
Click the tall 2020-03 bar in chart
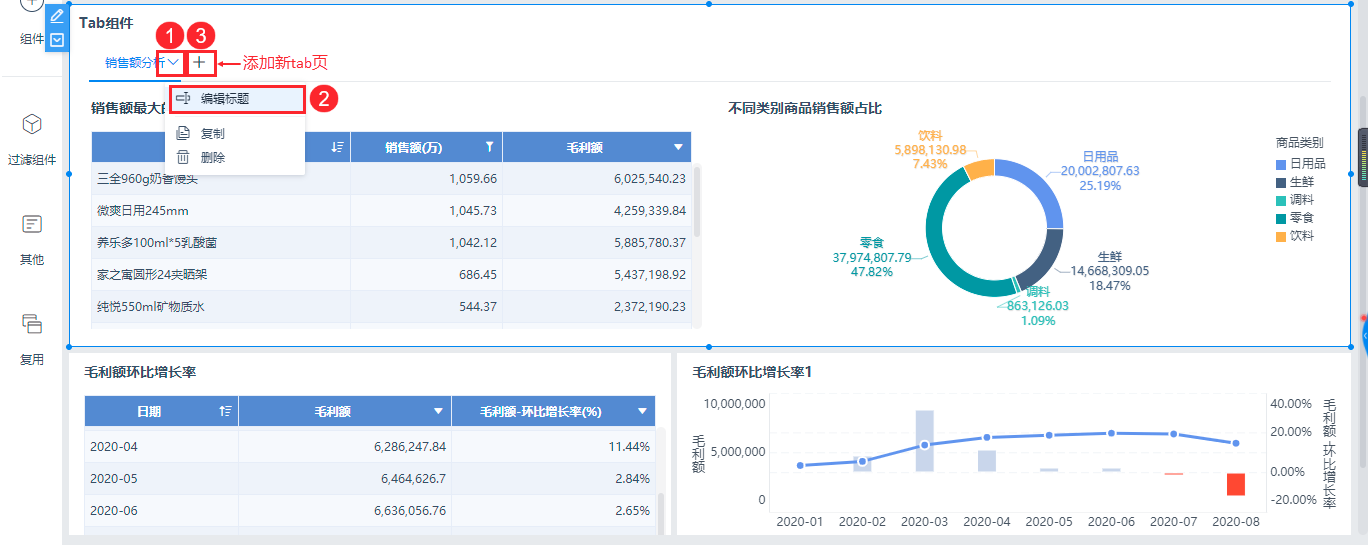(925, 441)
